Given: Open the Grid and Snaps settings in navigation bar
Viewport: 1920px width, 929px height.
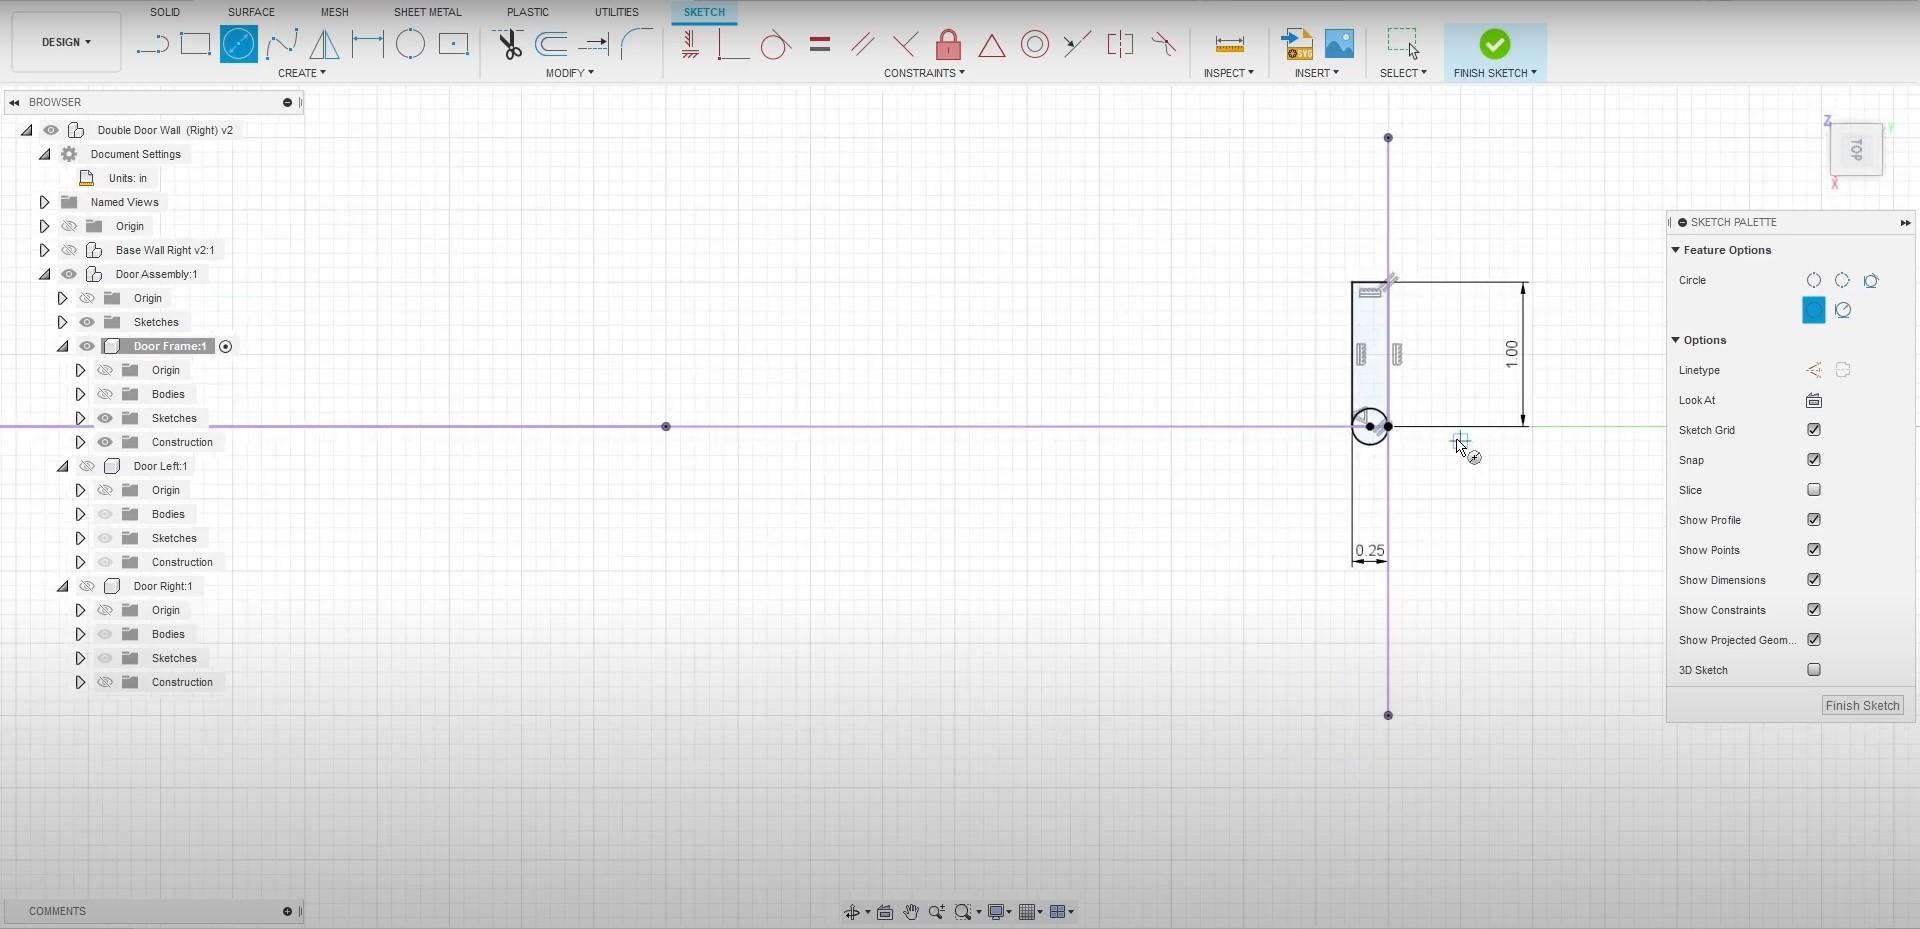Looking at the screenshot, I should (1032, 912).
